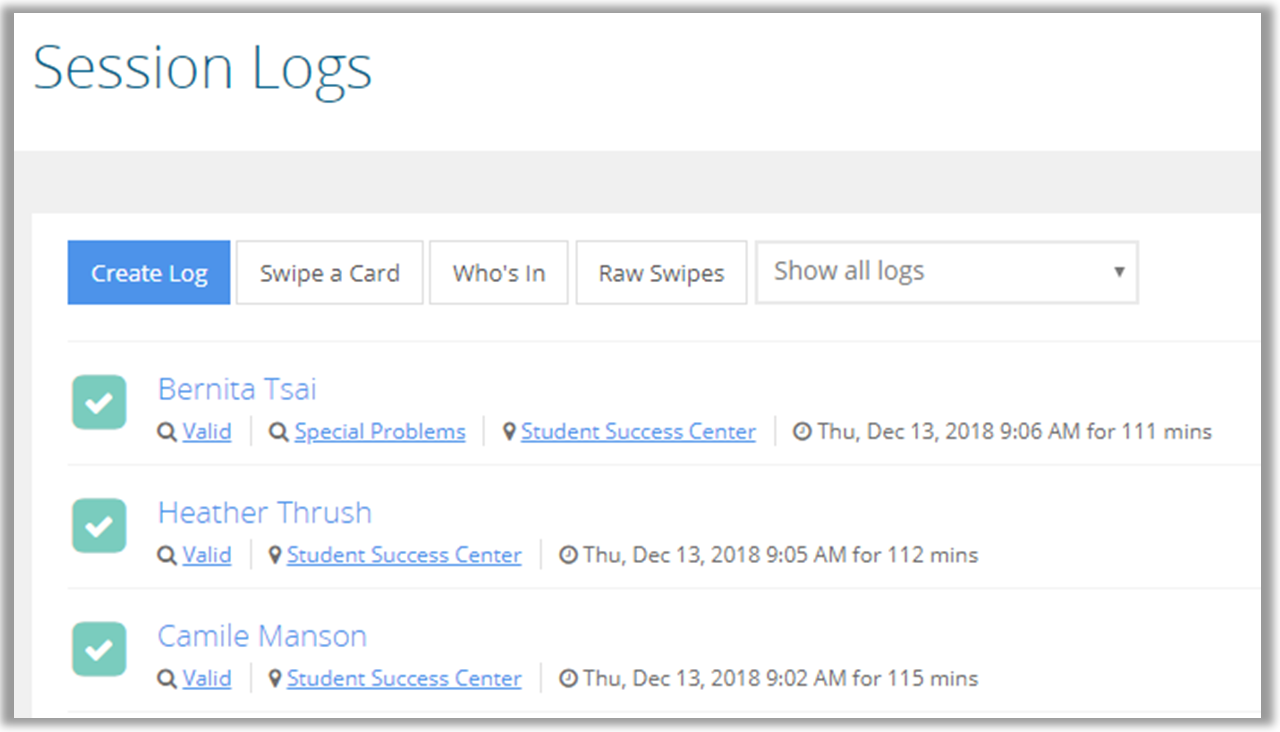
Task: Open Bernita Tsai's session log
Action: [237, 389]
